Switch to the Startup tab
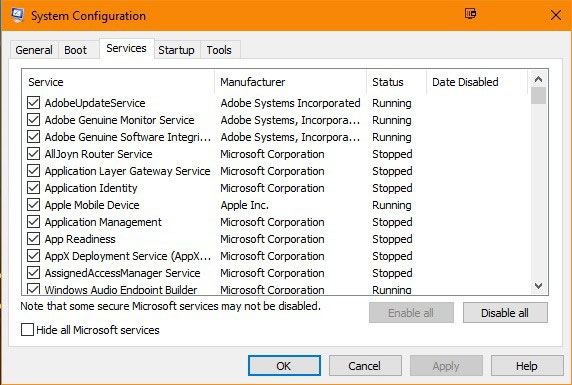Screen dimensions: 572x385 tap(177, 50)
